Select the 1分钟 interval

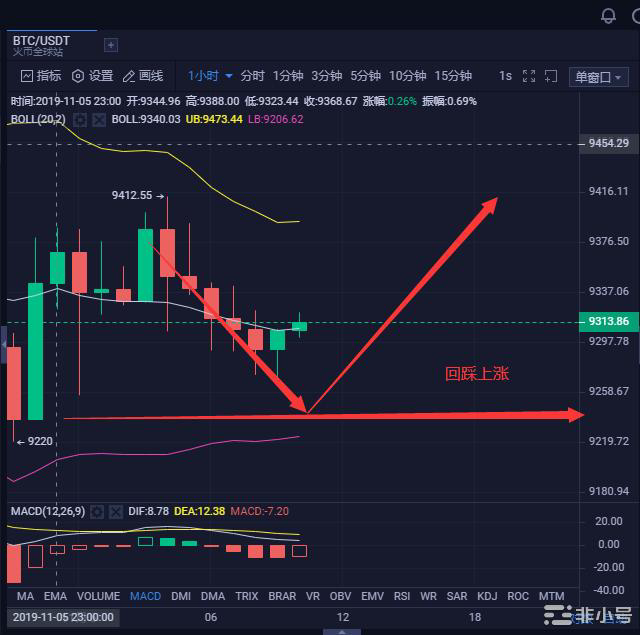point(288,76)
